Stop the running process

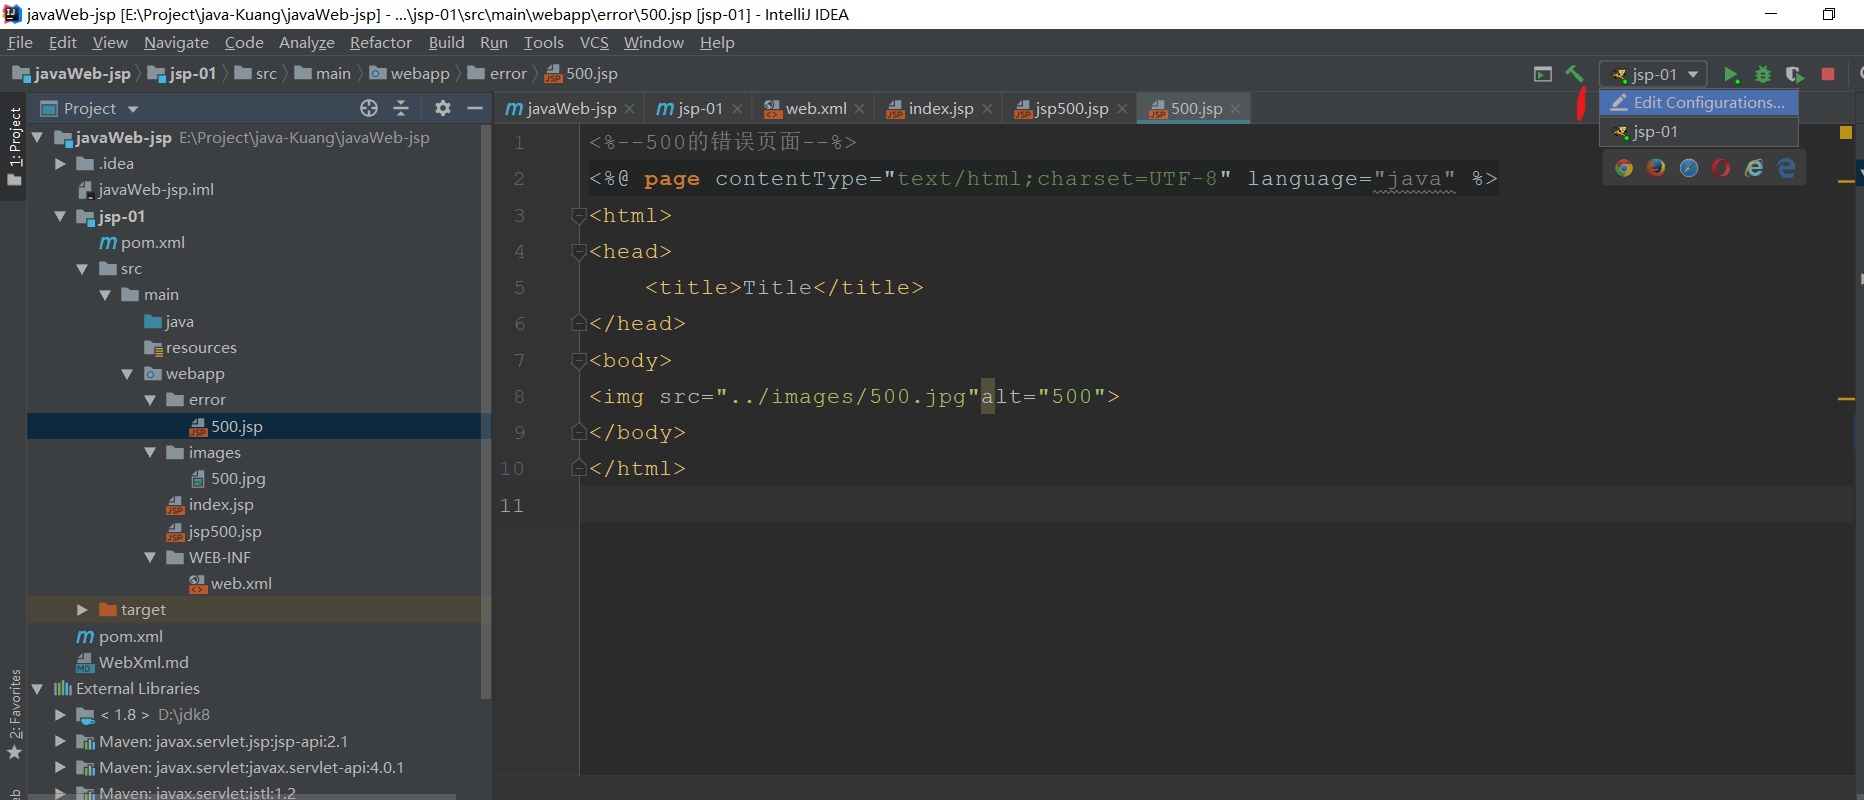tap(1828, 75)
